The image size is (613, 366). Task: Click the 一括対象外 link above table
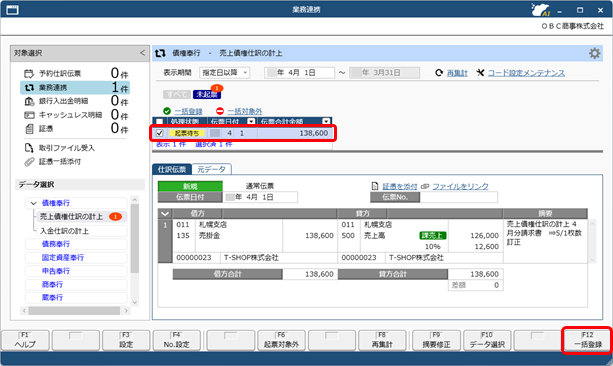pyautogui.click(x=245, y=111)
